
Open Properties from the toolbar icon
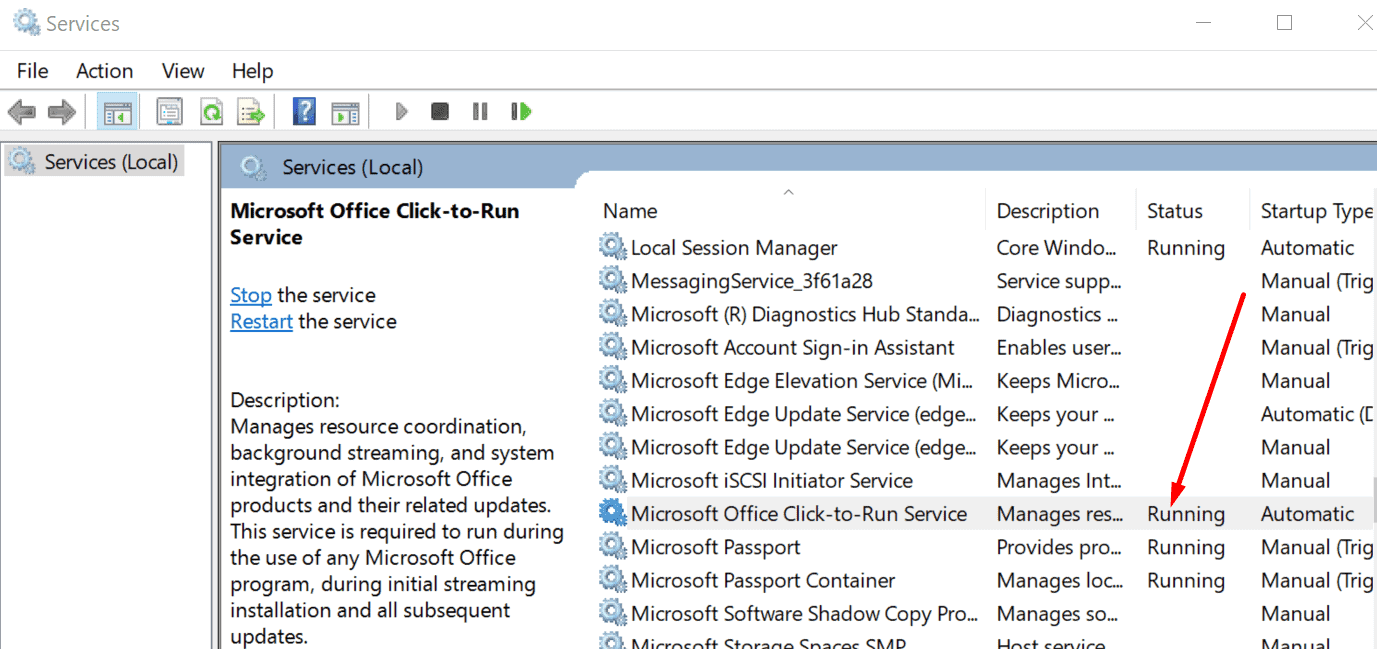pos(170,112)
